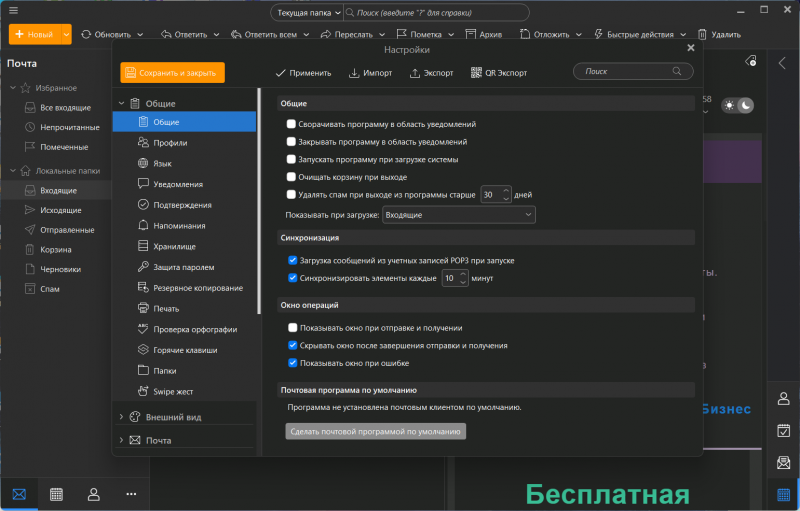The height and width of the screenshot is (511, 800).
Task: Click Переслать toolbar button
Action: tap(347, 34)
